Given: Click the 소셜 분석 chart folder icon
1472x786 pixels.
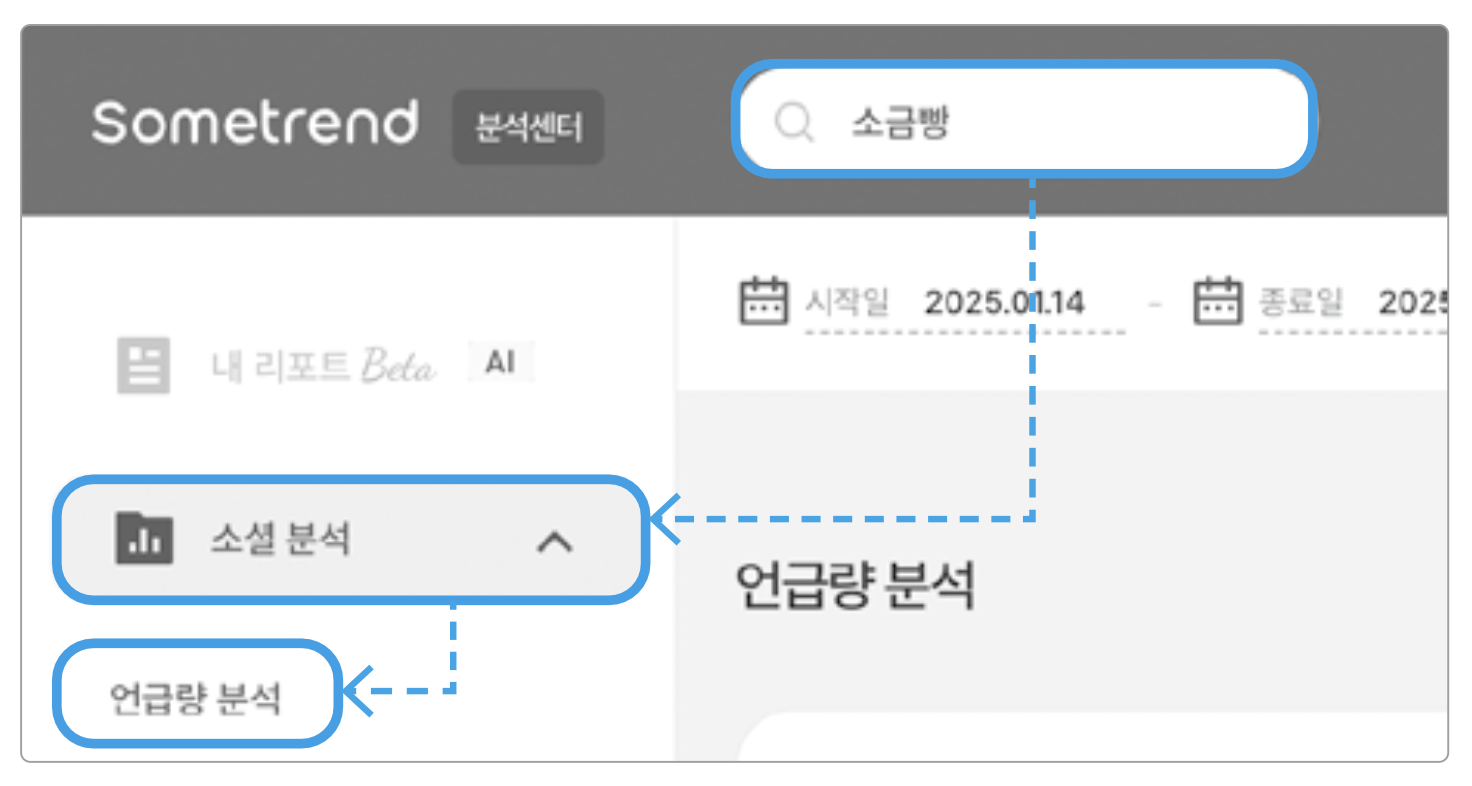Looking at the screenshot, I should pyautogui.click(x=144, y=539).
